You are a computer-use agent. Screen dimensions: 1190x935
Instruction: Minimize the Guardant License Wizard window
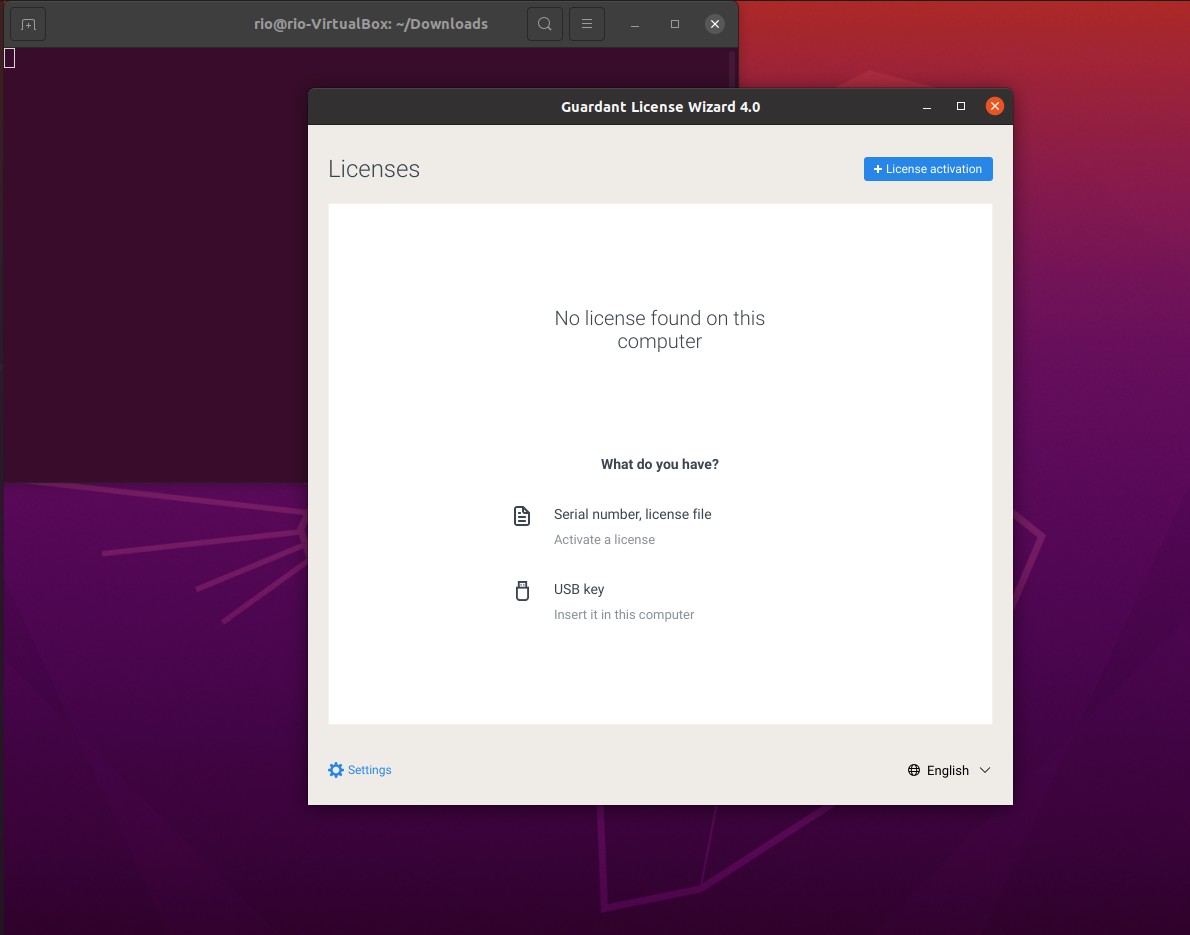point(927,107)
